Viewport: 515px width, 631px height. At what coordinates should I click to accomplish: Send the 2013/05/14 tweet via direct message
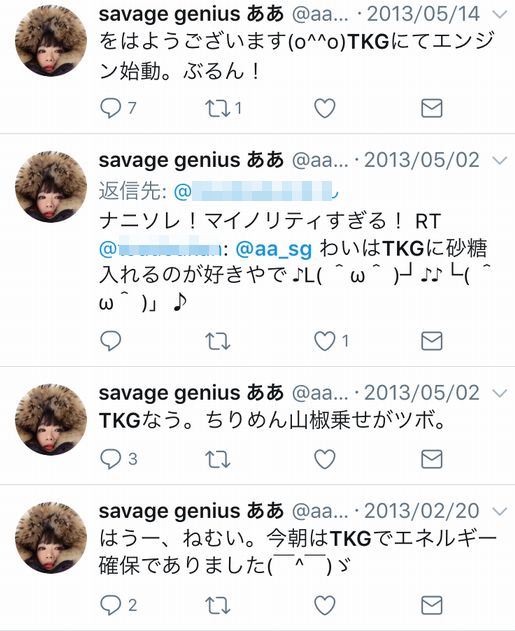(x=432, y=108)
